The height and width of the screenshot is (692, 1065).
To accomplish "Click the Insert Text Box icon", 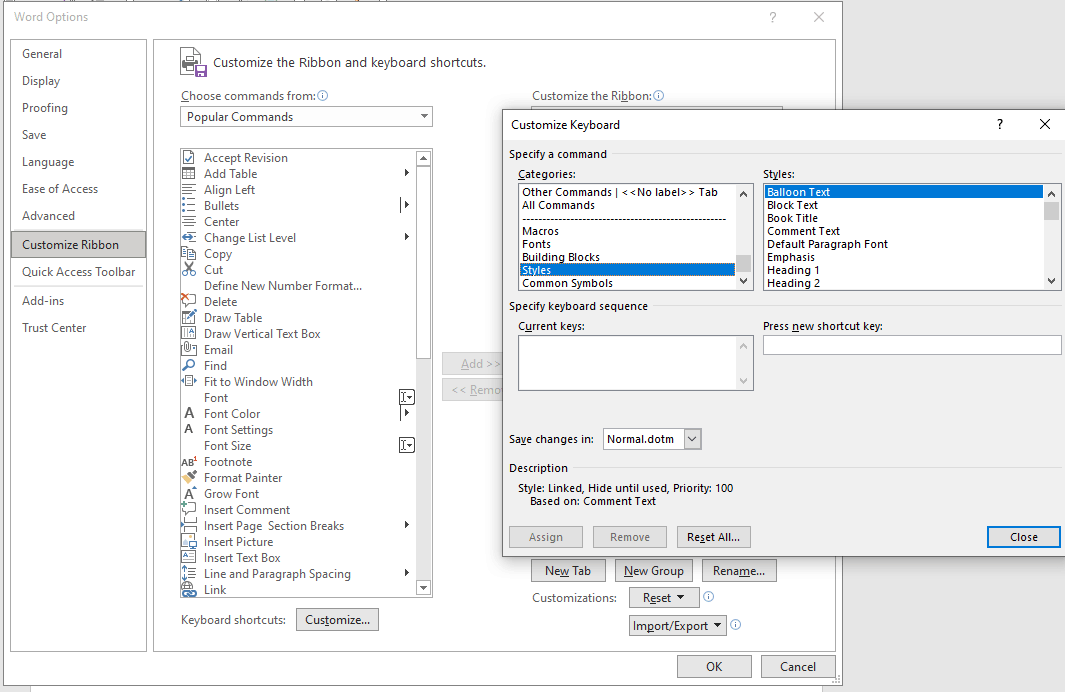I will pos(189,557).
